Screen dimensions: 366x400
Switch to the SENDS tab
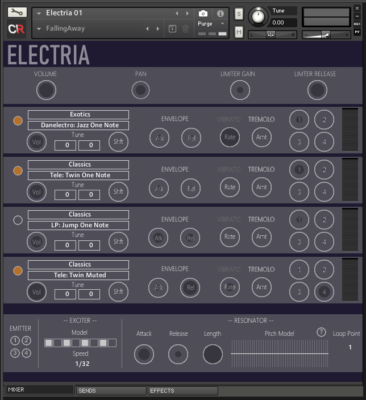[x=111, y=391]
